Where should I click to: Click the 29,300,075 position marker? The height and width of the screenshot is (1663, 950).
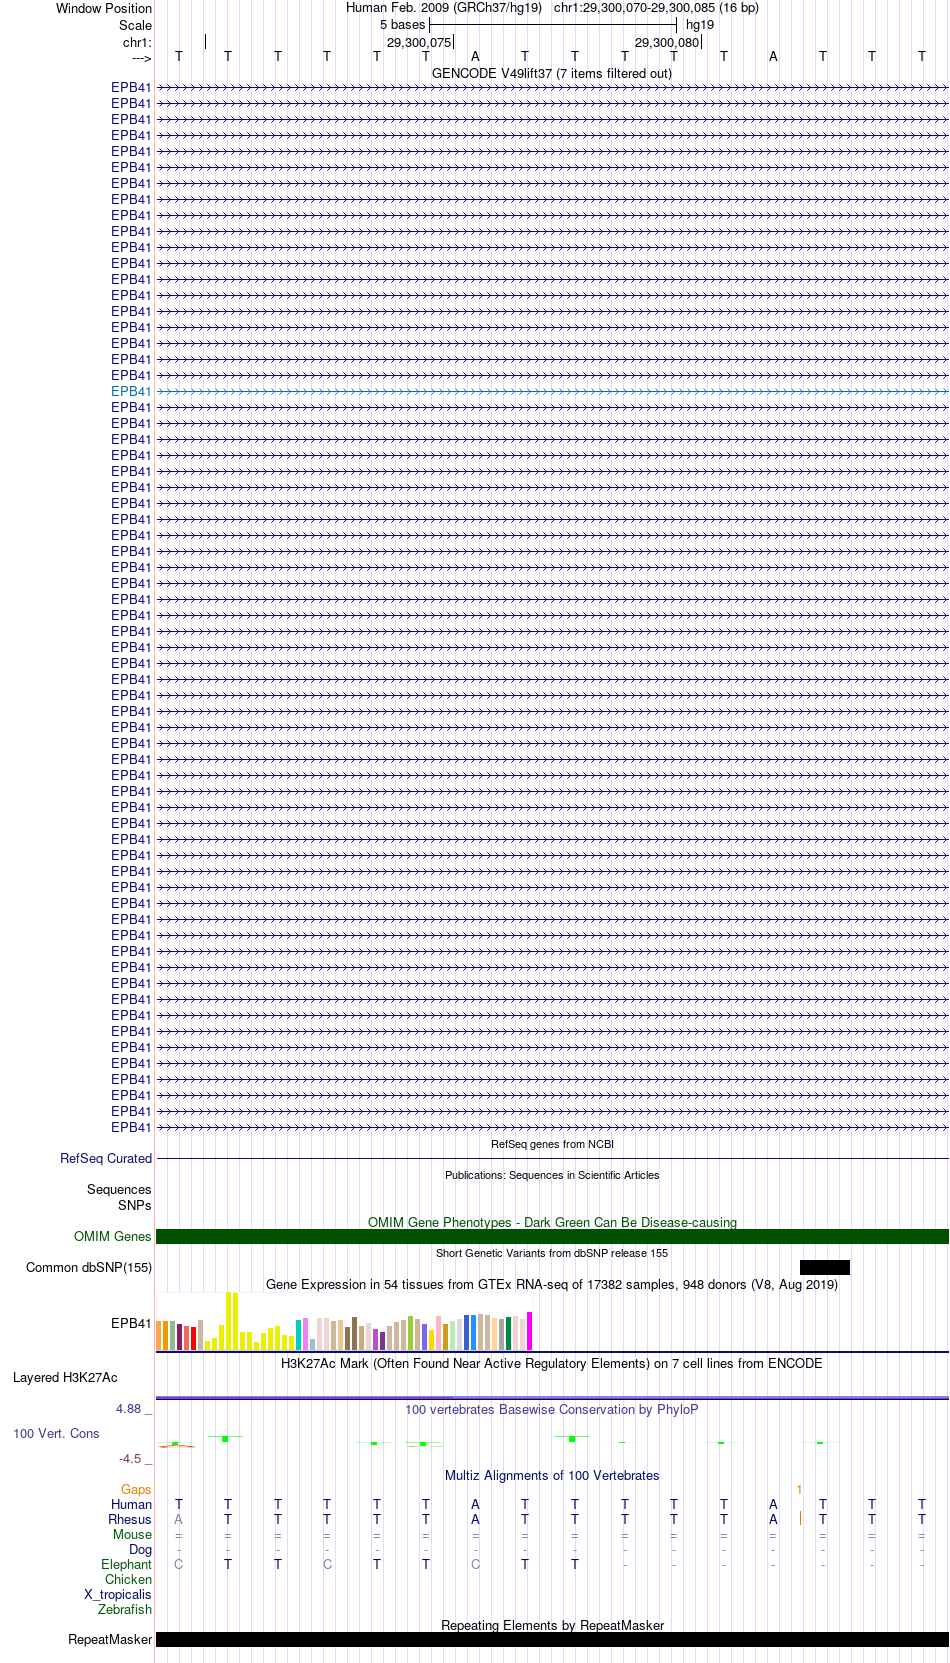click(x=419, y=42)
